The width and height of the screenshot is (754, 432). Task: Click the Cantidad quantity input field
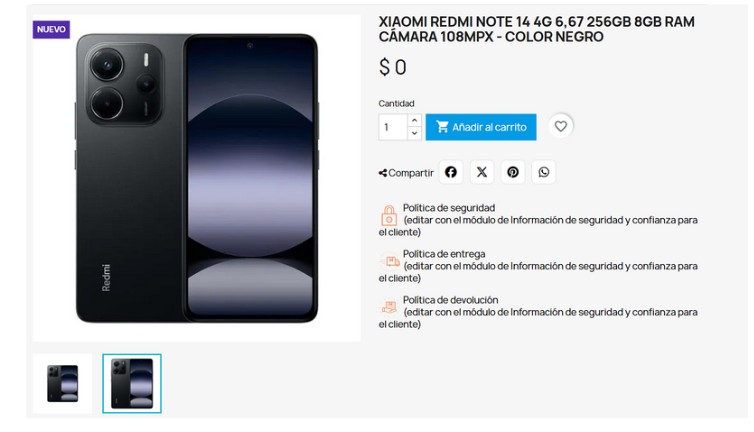[x=393, y=127]
